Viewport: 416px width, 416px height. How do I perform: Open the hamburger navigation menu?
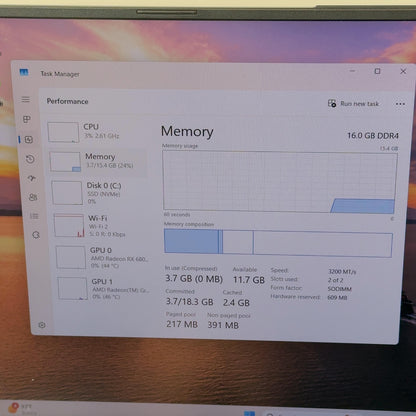pos(26,99)
